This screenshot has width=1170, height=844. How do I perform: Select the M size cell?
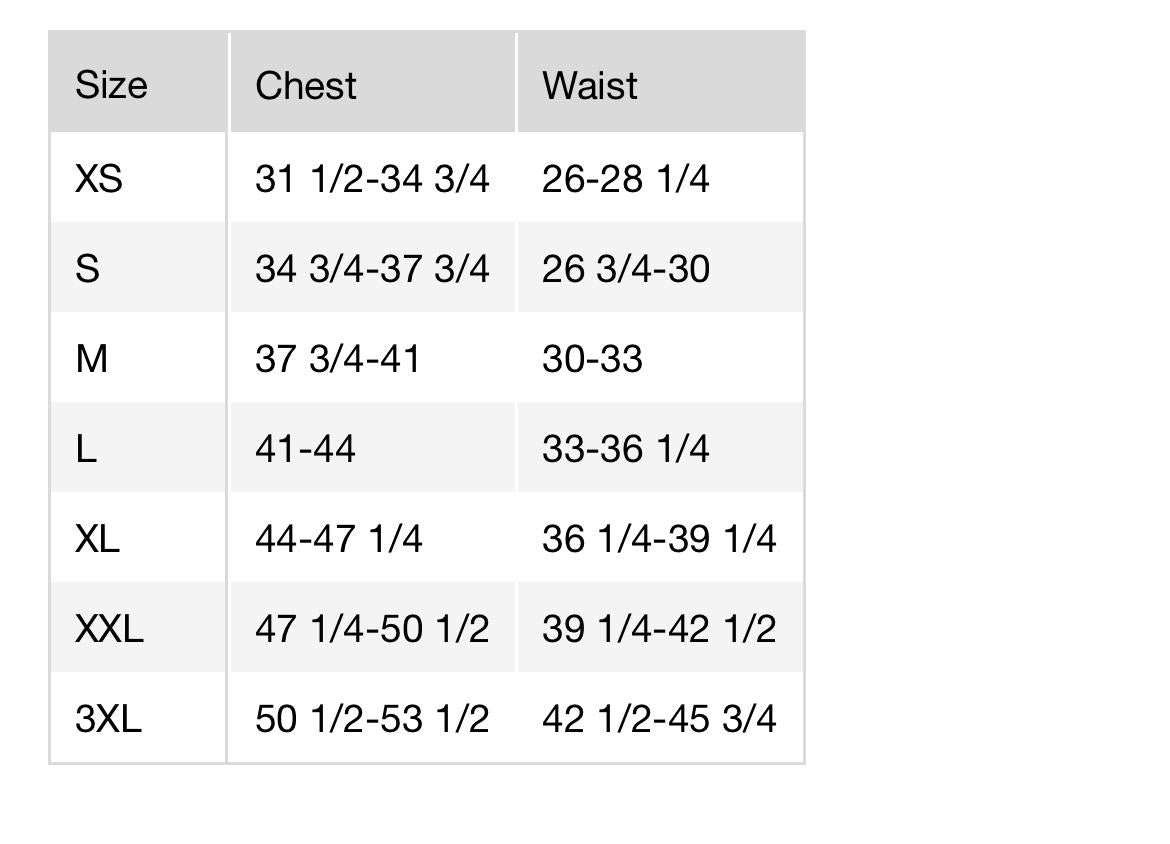coord(91,359)
